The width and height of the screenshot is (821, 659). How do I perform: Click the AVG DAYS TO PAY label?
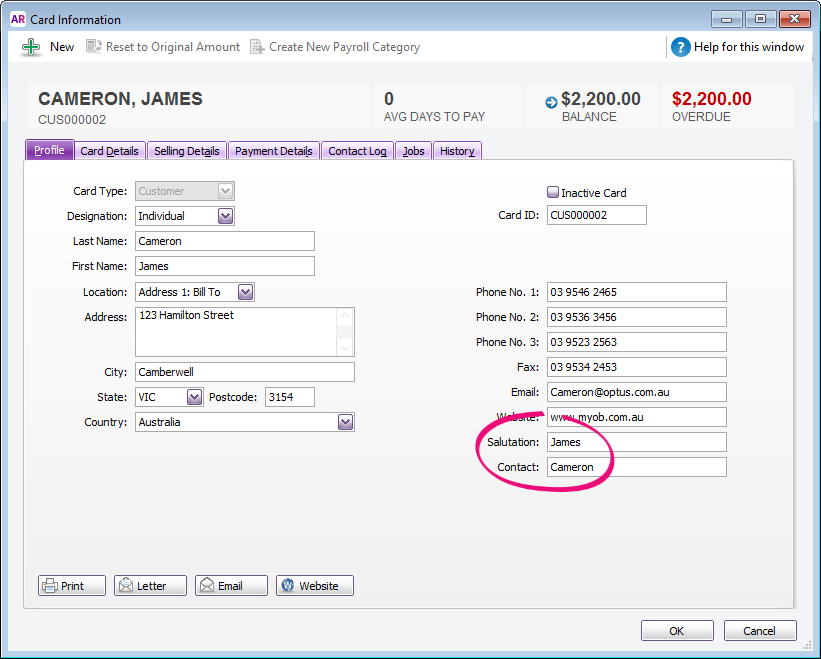(434, 117)
